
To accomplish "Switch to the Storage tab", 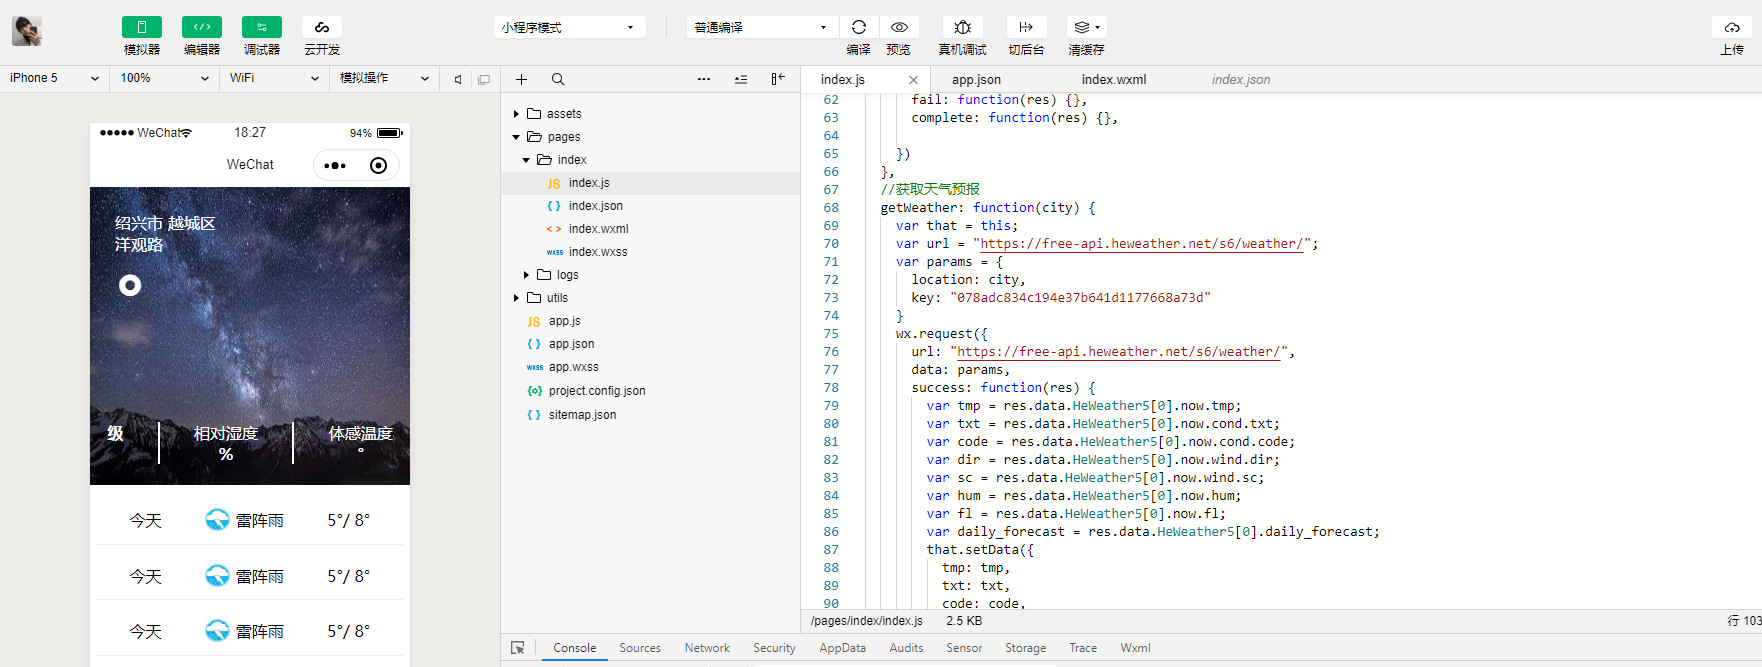I will click(x=1026, y=648).
